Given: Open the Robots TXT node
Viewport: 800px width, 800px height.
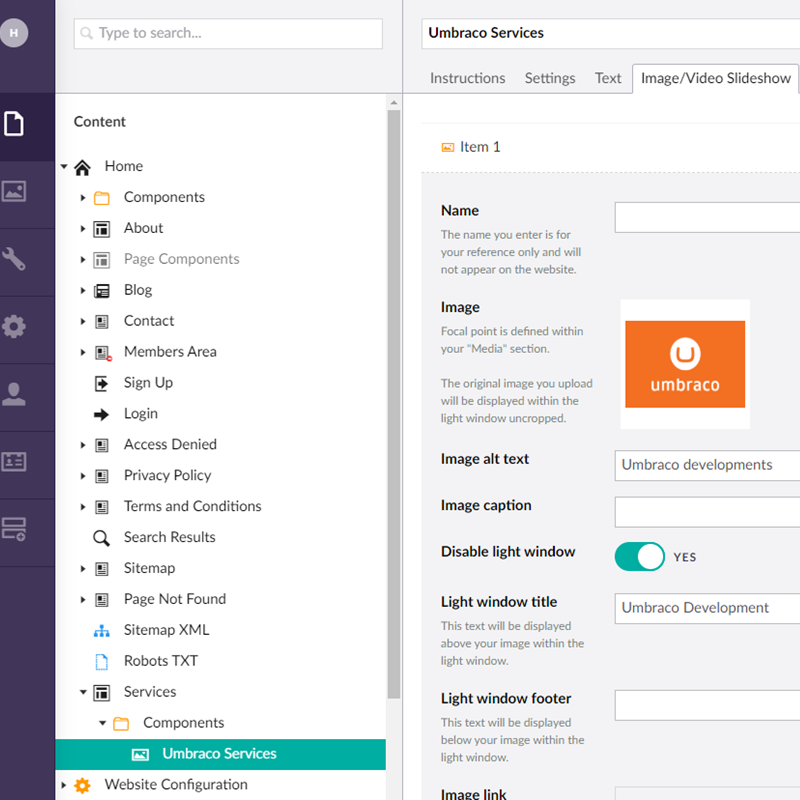Looking at the screenshot, I should 161,661.
